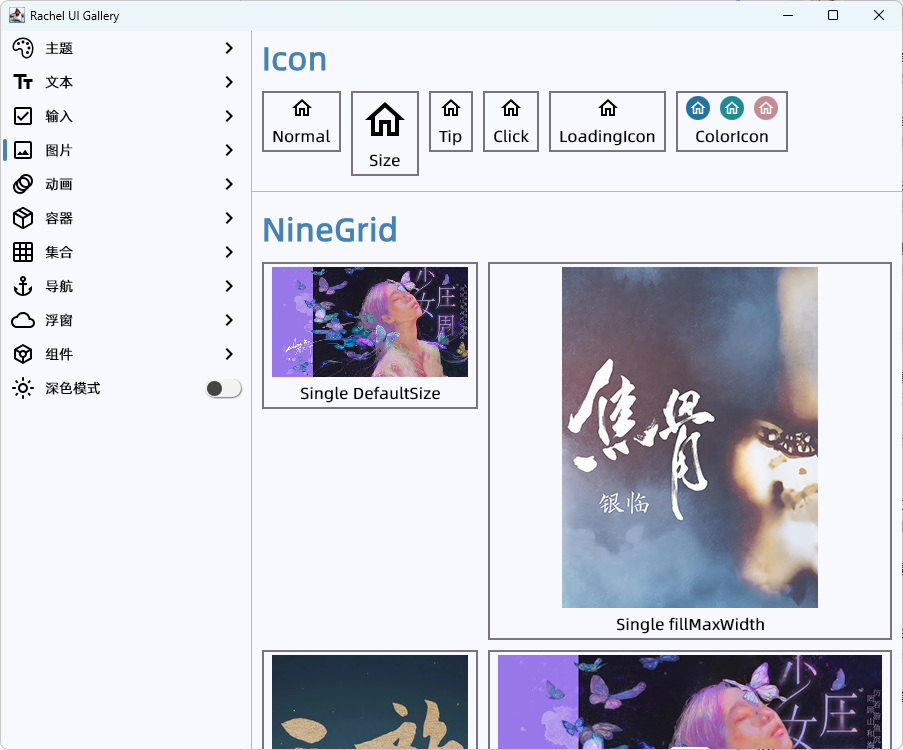Click the Single fillMaxWidth caption
Image resolution: width=903 pixels, height=750 pixels.
click(690, 624)
